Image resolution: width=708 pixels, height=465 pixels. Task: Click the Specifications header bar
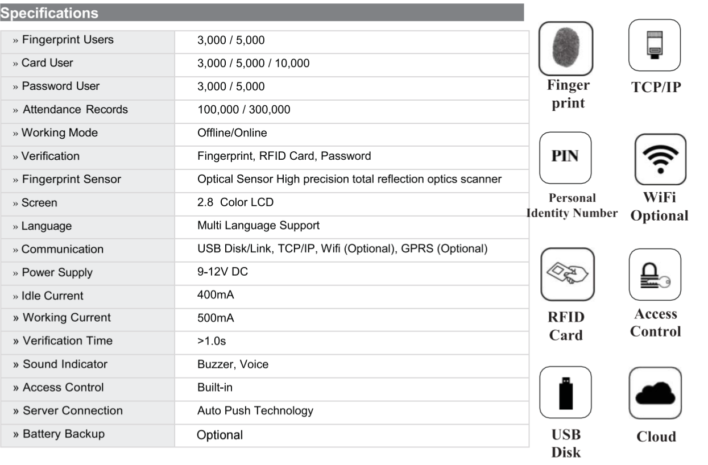262,13
